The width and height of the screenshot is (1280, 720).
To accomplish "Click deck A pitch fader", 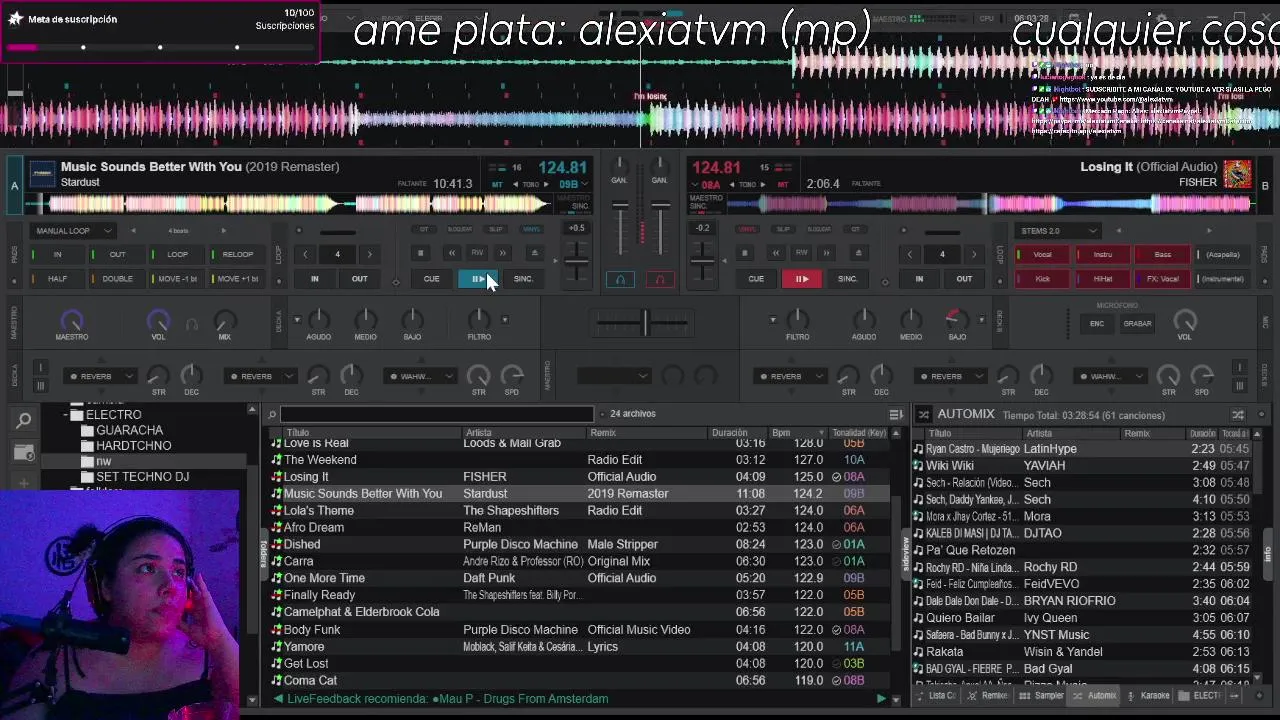I will (577, 262).
